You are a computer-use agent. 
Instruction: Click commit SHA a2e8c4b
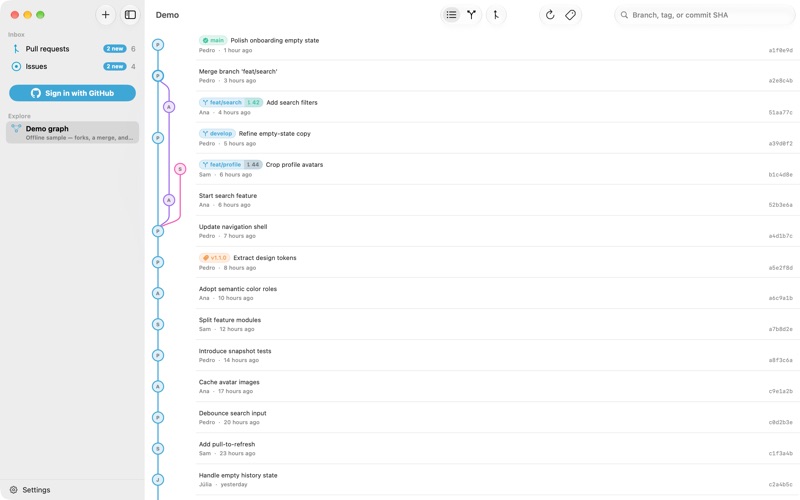(781, 81)
